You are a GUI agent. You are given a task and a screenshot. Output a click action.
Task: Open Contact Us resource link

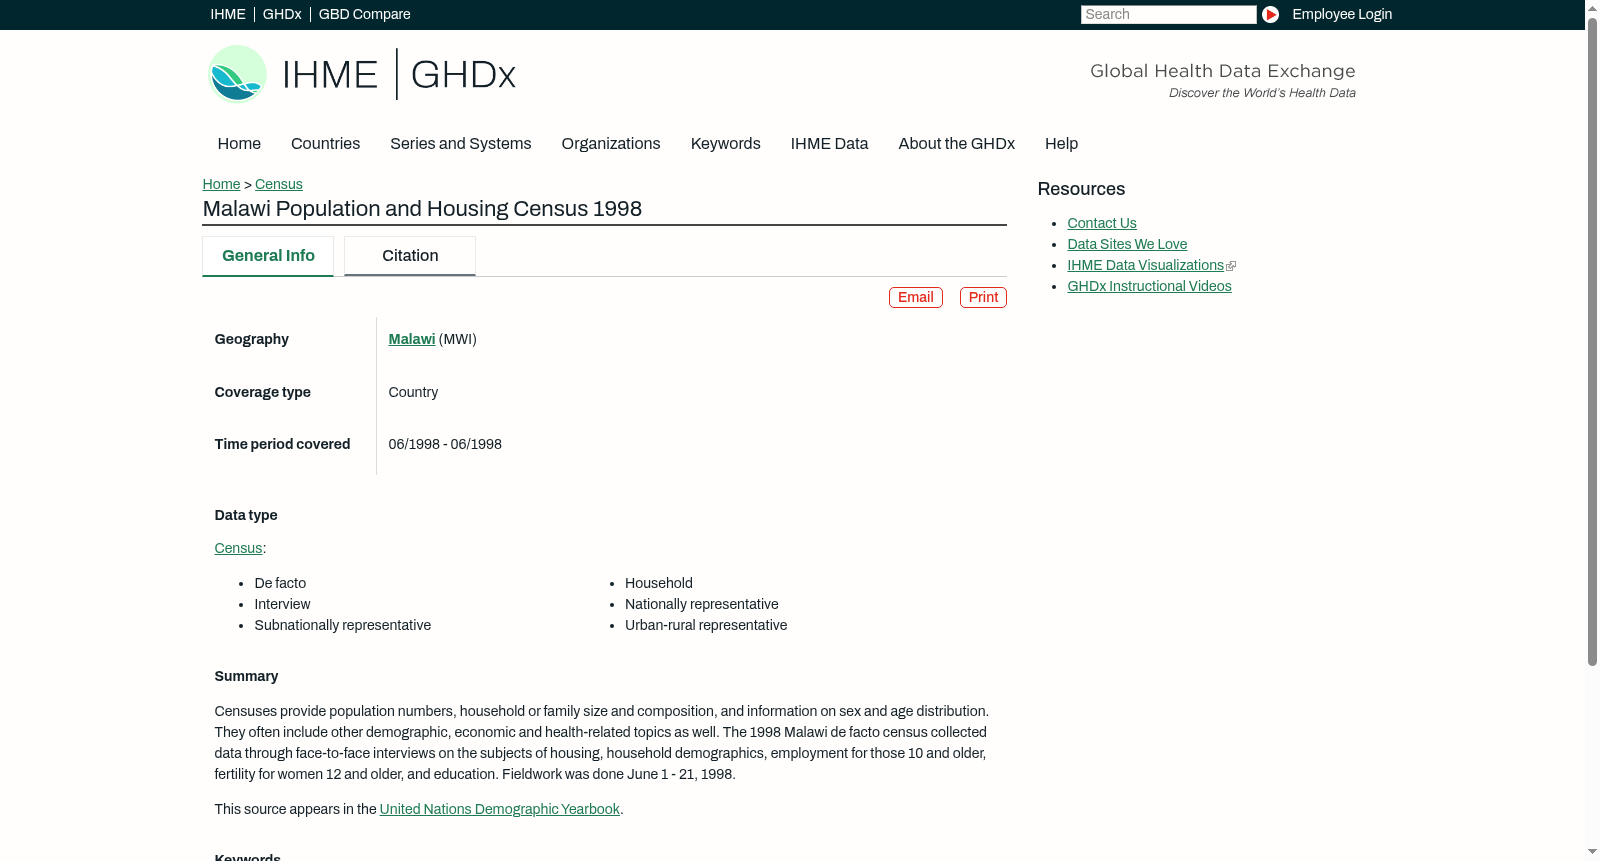point(1101,223)
